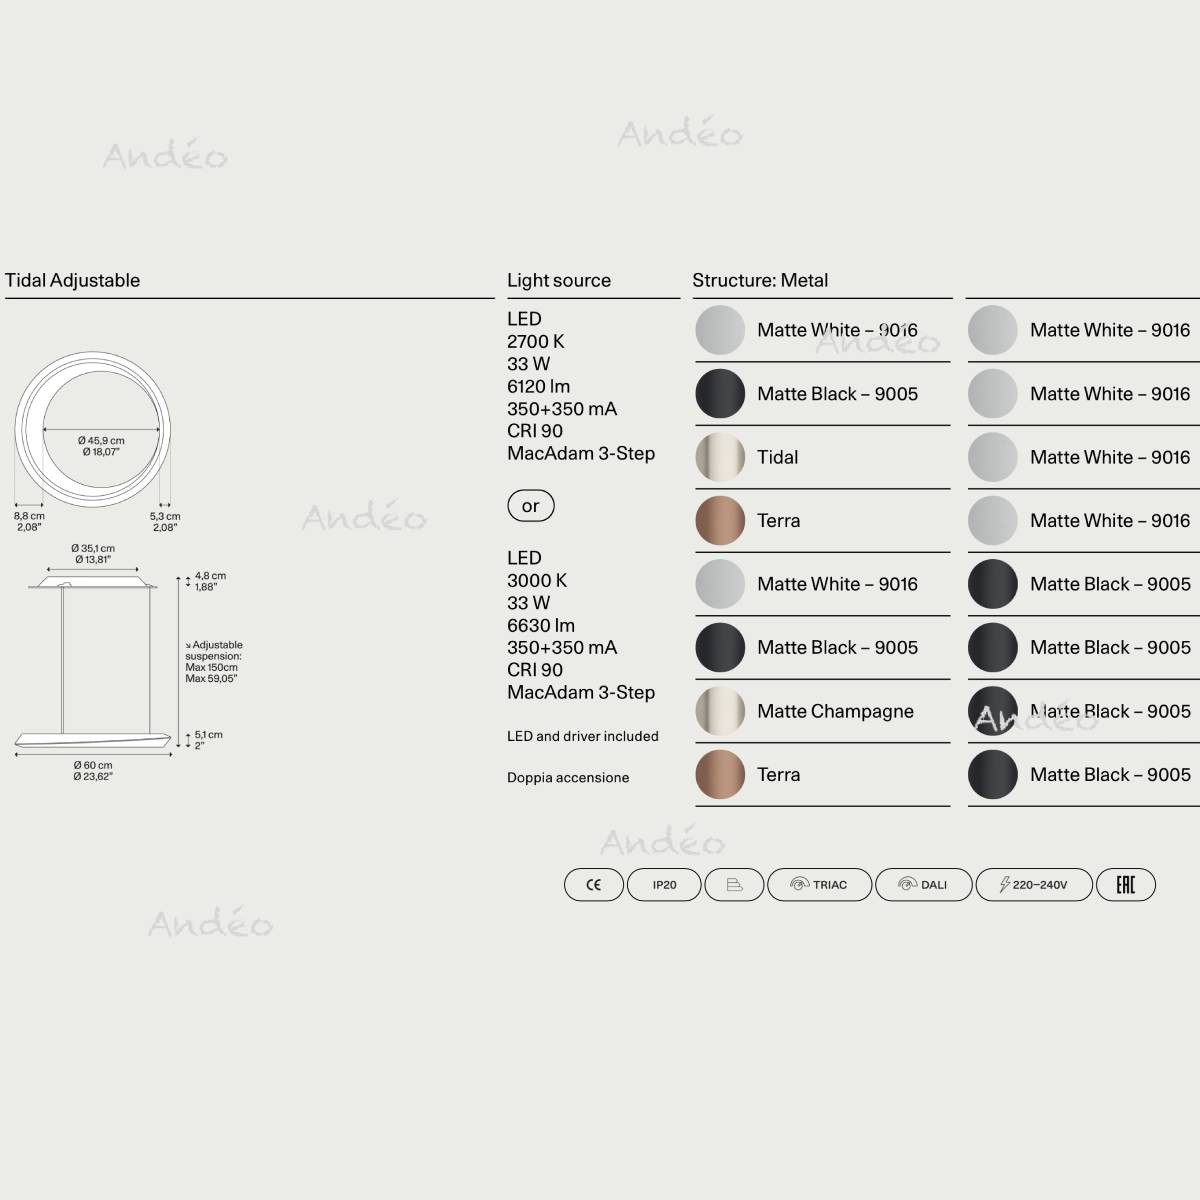Viewport: 1200px width, 1200px height.
Task: Pick the left-column Matte Black swatch above Tidal
Action: [720, 393]
